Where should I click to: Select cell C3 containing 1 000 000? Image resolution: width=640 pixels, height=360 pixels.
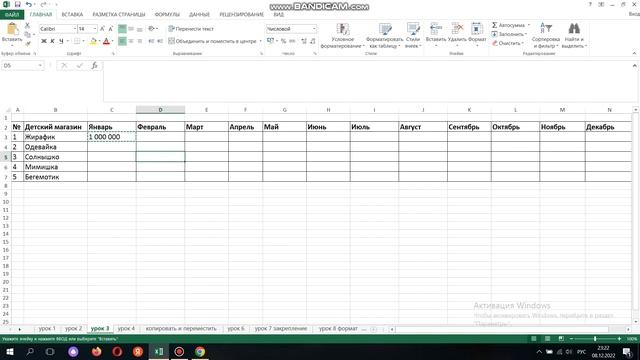coord(111,137)
